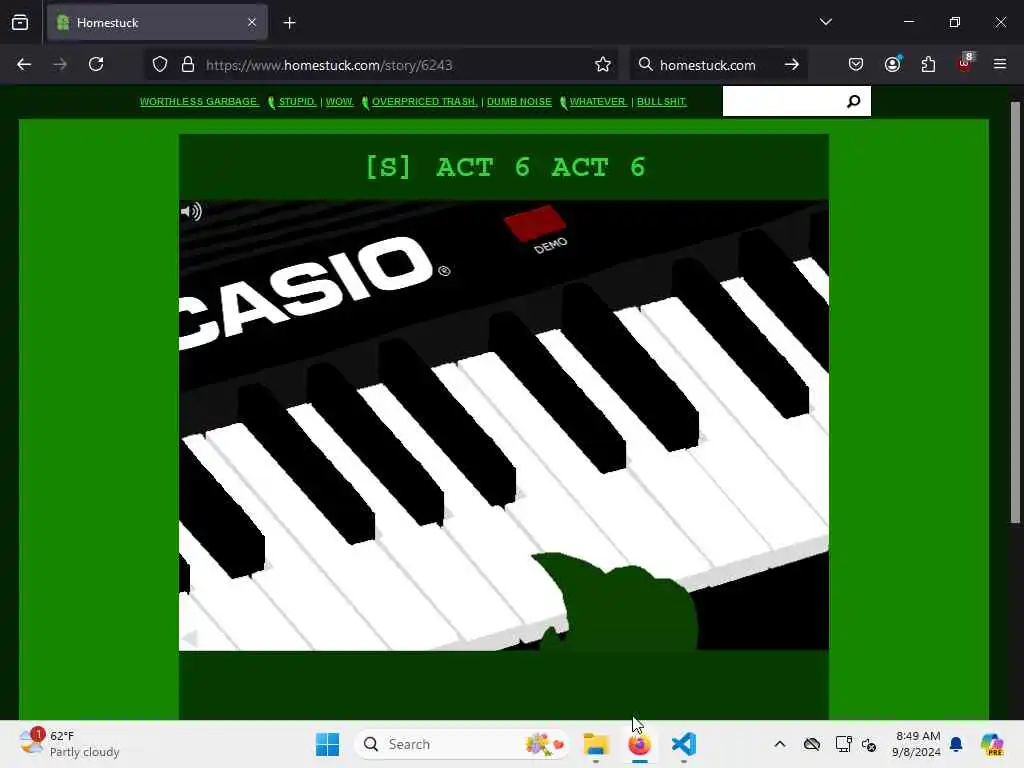Open Visual Studio Code from the taskbar
The image size is (1024, 768).
click(x=684, y=744)
